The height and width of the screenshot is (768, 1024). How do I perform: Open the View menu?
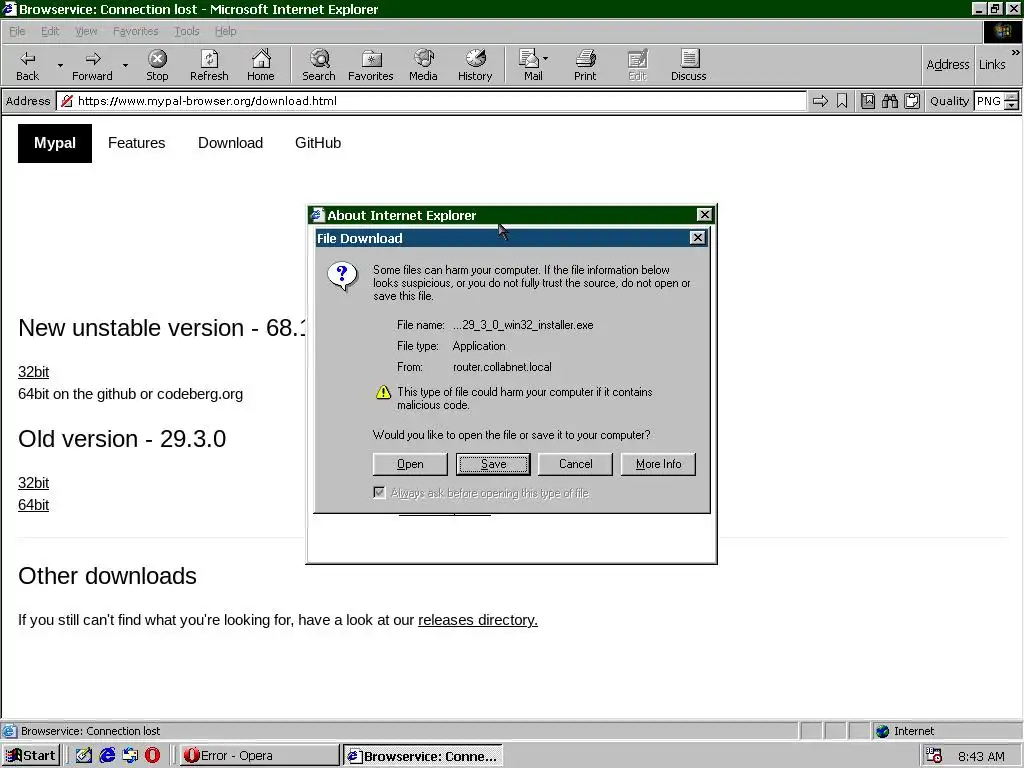(86, 31)
